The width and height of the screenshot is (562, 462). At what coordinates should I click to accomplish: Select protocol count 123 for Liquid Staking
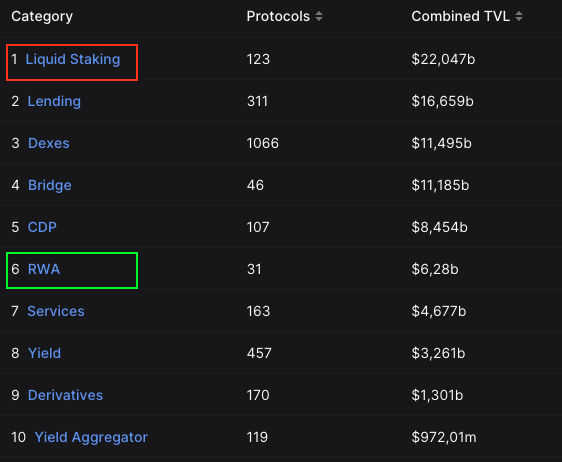[x=258, y=59]
